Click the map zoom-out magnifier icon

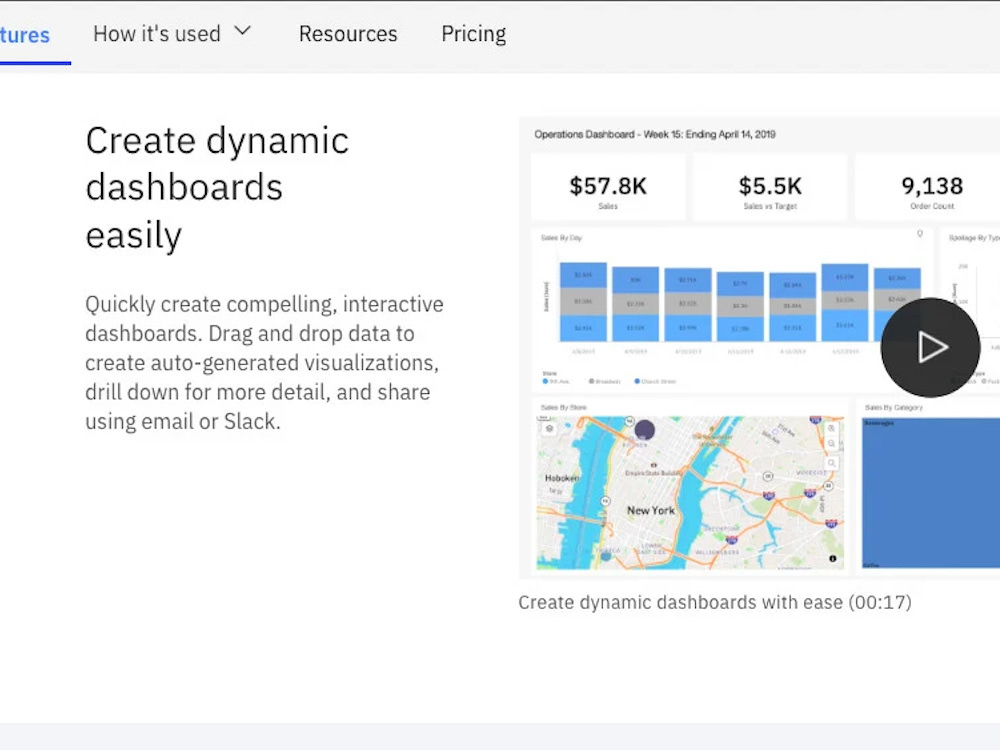point(831,444)
